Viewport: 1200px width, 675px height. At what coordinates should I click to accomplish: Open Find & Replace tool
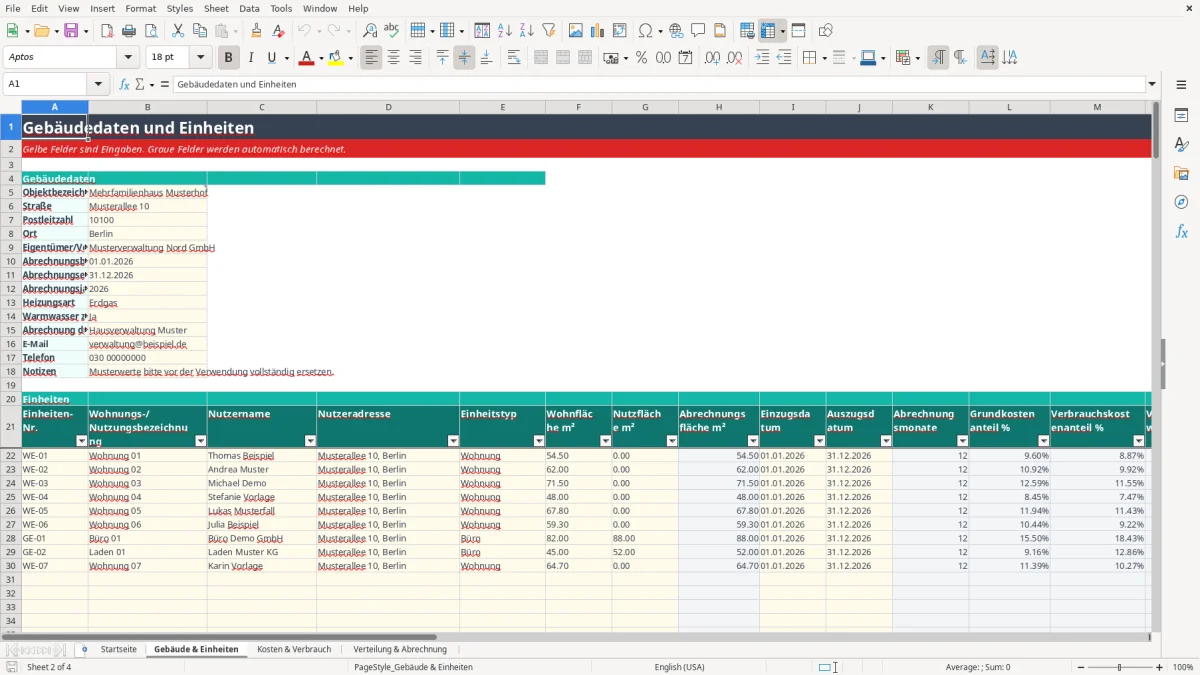click(x=369, y=31)
